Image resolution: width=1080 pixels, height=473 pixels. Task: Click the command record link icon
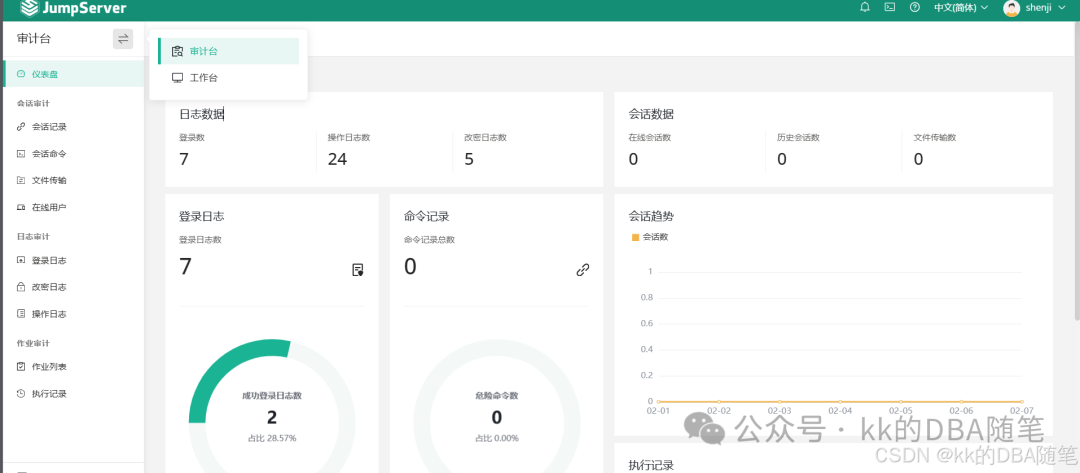coord(583,270)
